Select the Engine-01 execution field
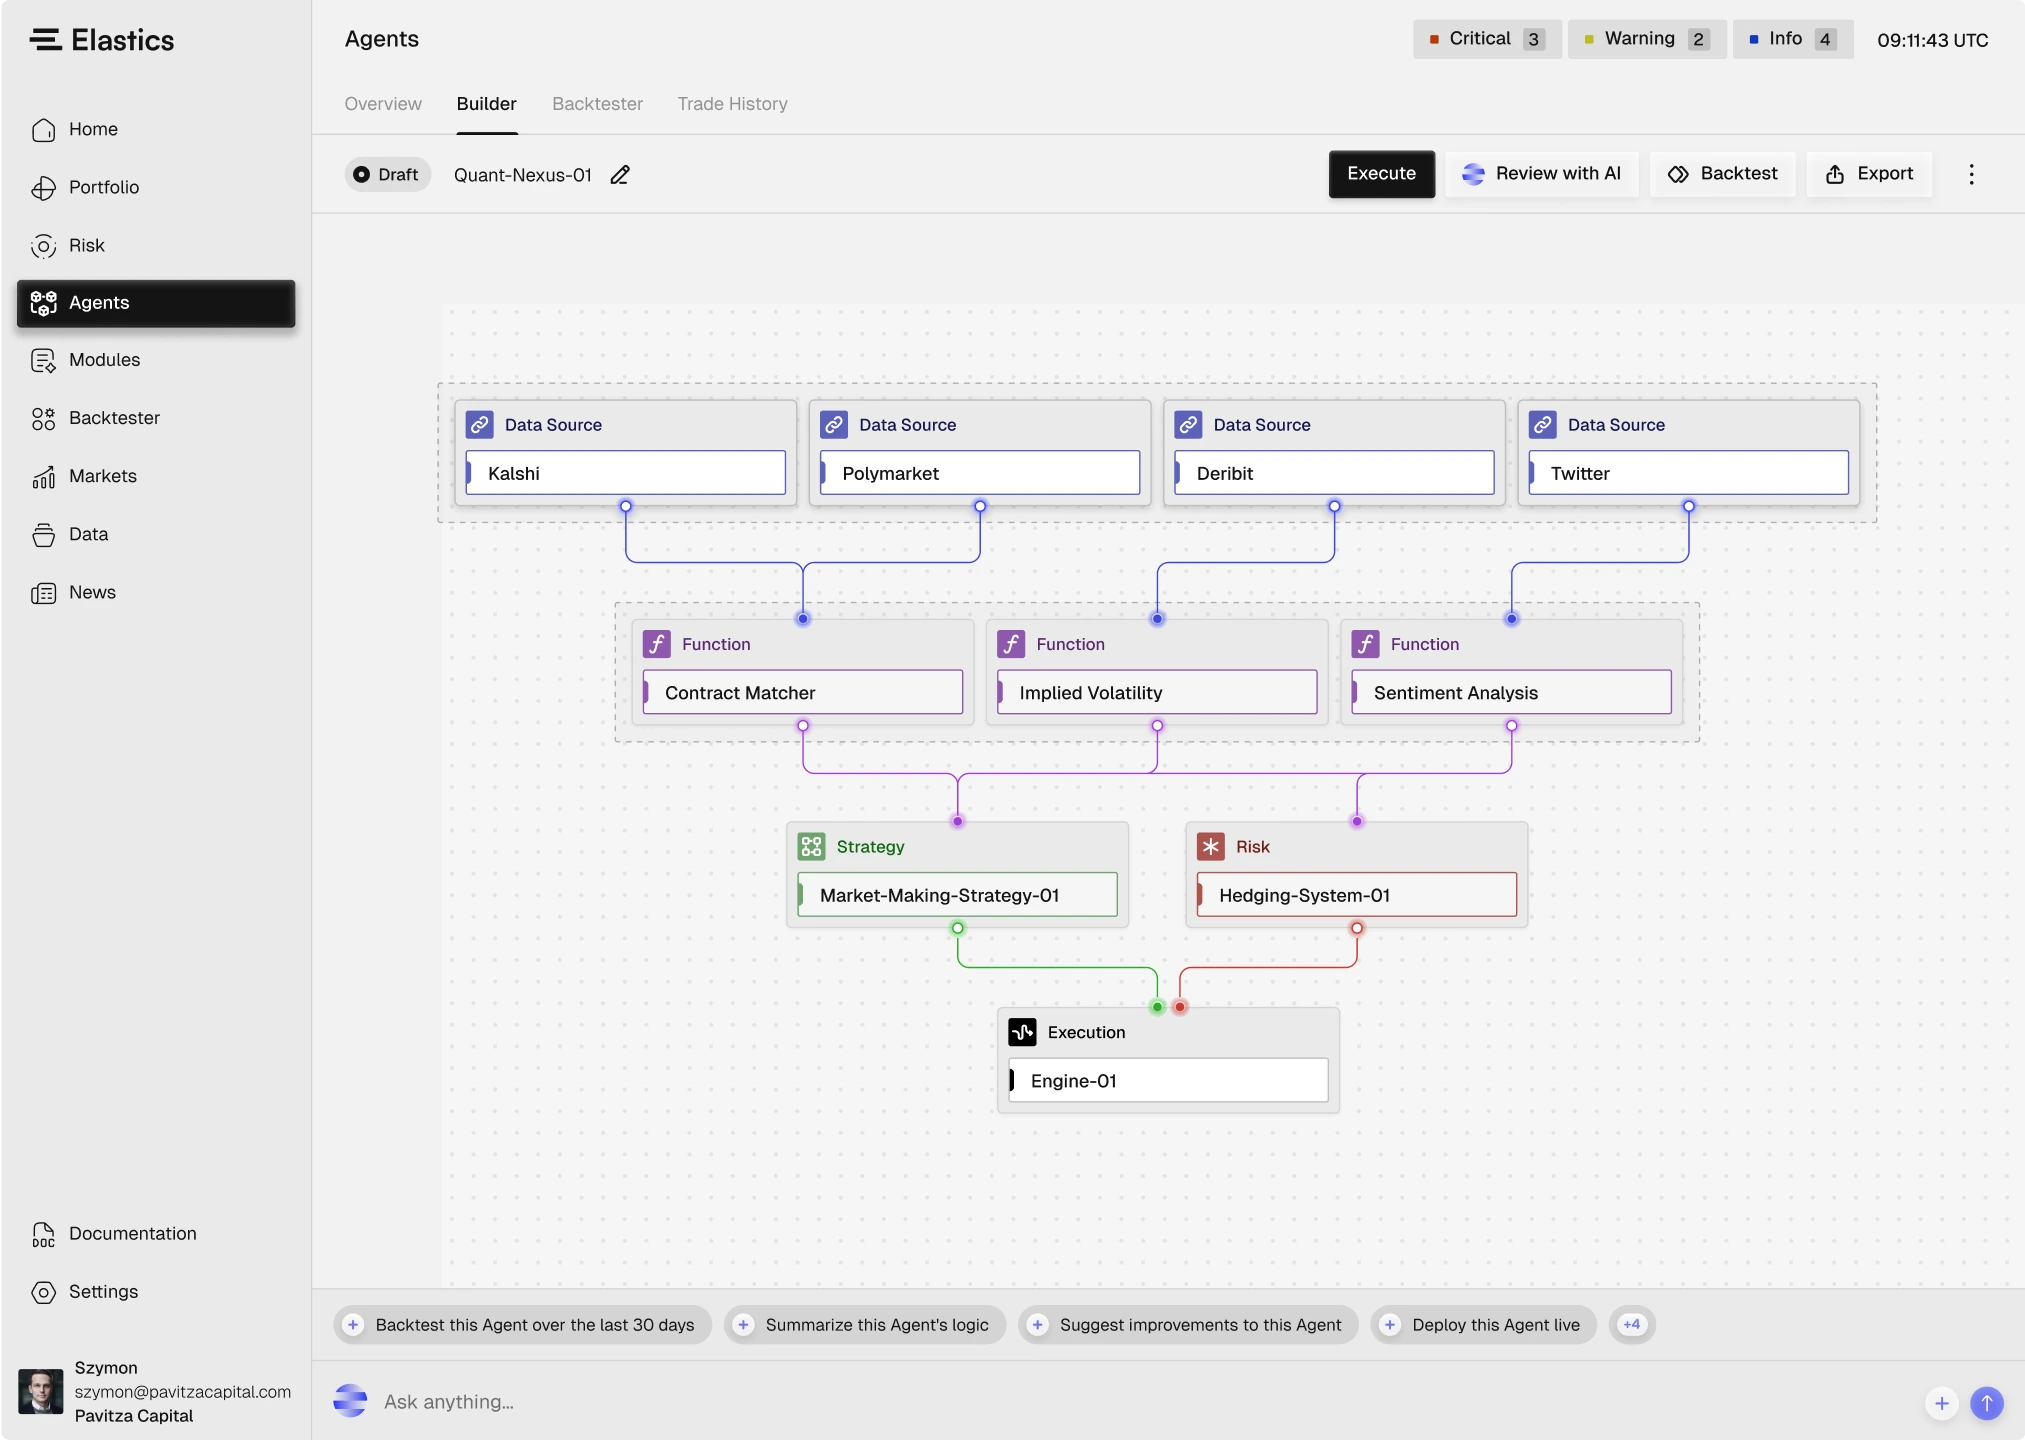 click(x=1169, y=1080)
